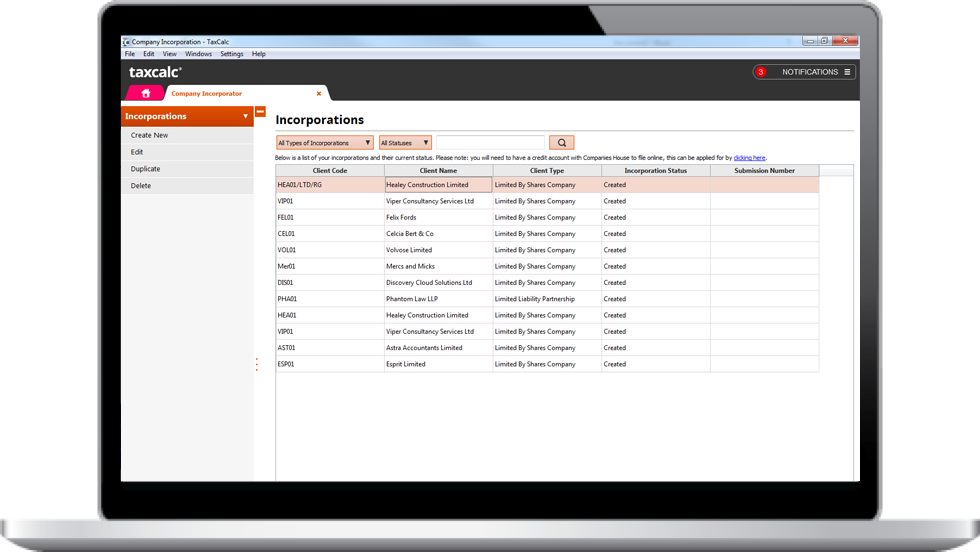
Task: Click the Incorporations page heading
Action: pyautogui.click(x=319, y=119)
